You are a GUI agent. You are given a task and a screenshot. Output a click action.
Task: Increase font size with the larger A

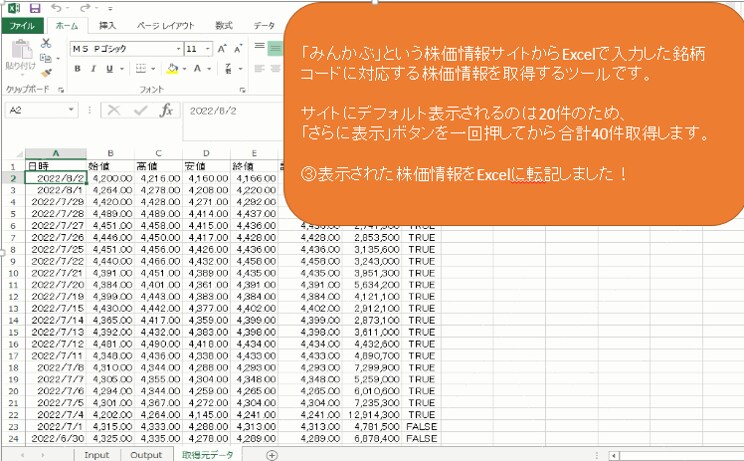coord(222,48)
